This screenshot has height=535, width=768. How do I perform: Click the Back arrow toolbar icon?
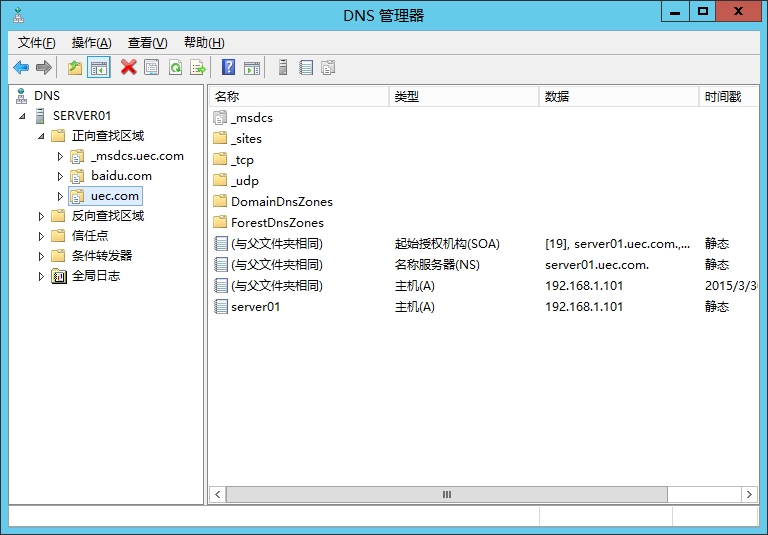(x=21, y=67)
